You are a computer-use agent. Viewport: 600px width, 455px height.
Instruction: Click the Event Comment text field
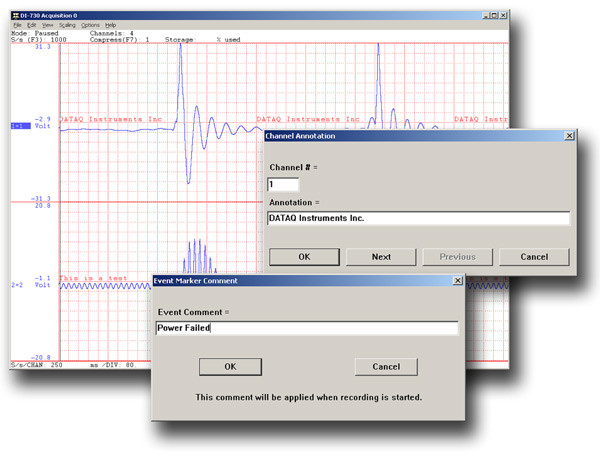pos(307,328)
